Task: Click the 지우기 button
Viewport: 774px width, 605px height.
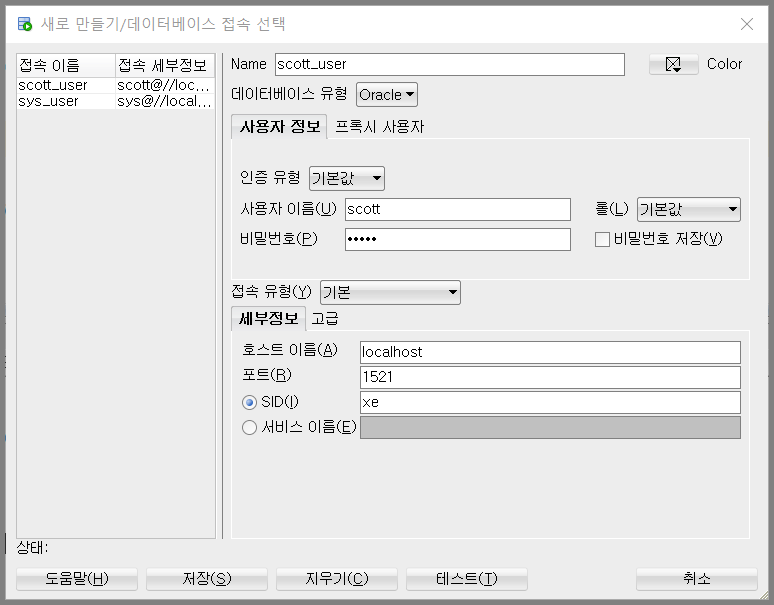Action: pos(337,578)
